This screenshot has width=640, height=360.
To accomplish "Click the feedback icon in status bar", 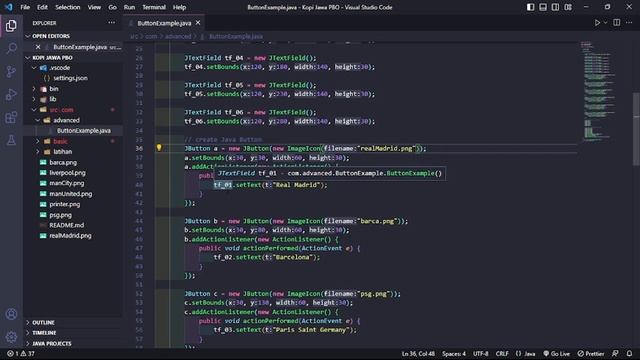I will (615, 353).
